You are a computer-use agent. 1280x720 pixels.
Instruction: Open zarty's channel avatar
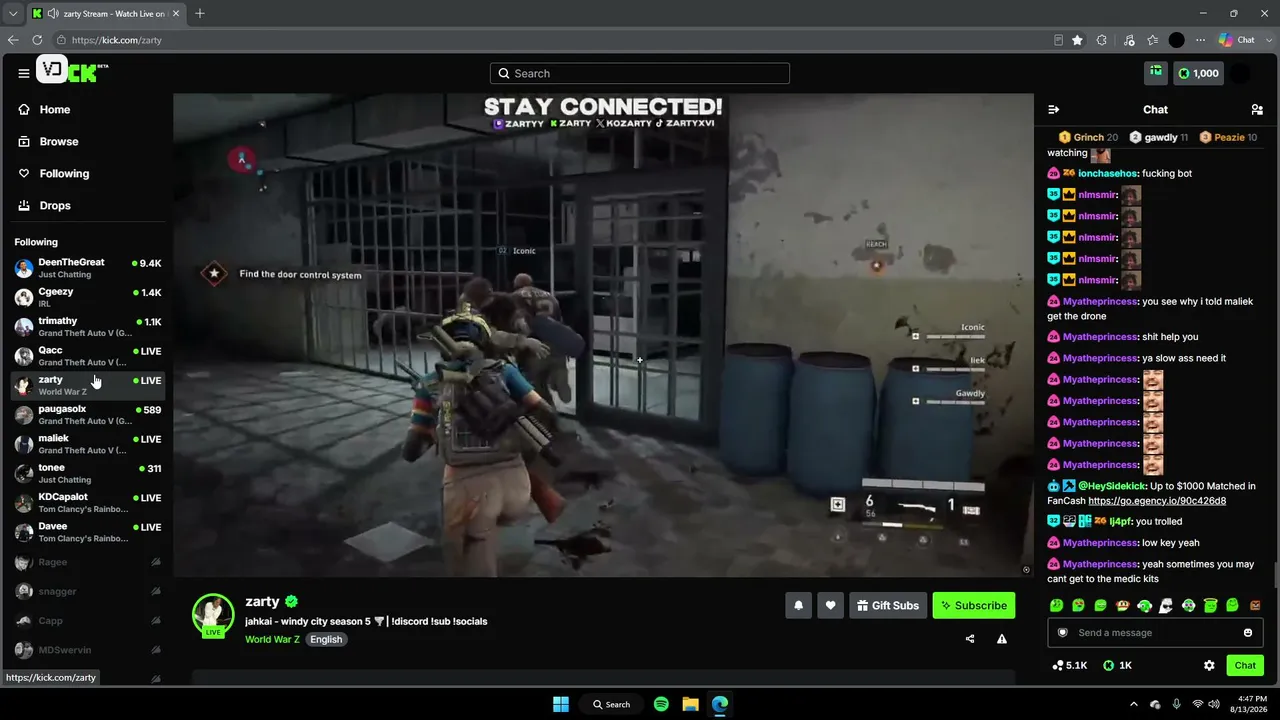pos(213,615)
